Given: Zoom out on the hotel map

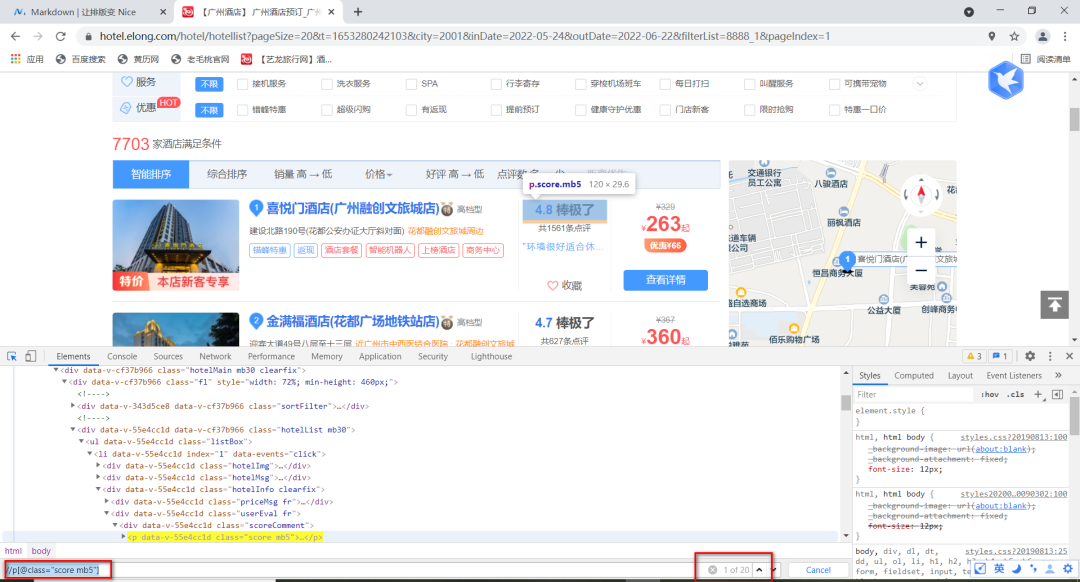Looking at the screenshot, I should click(x=921, y=270).
